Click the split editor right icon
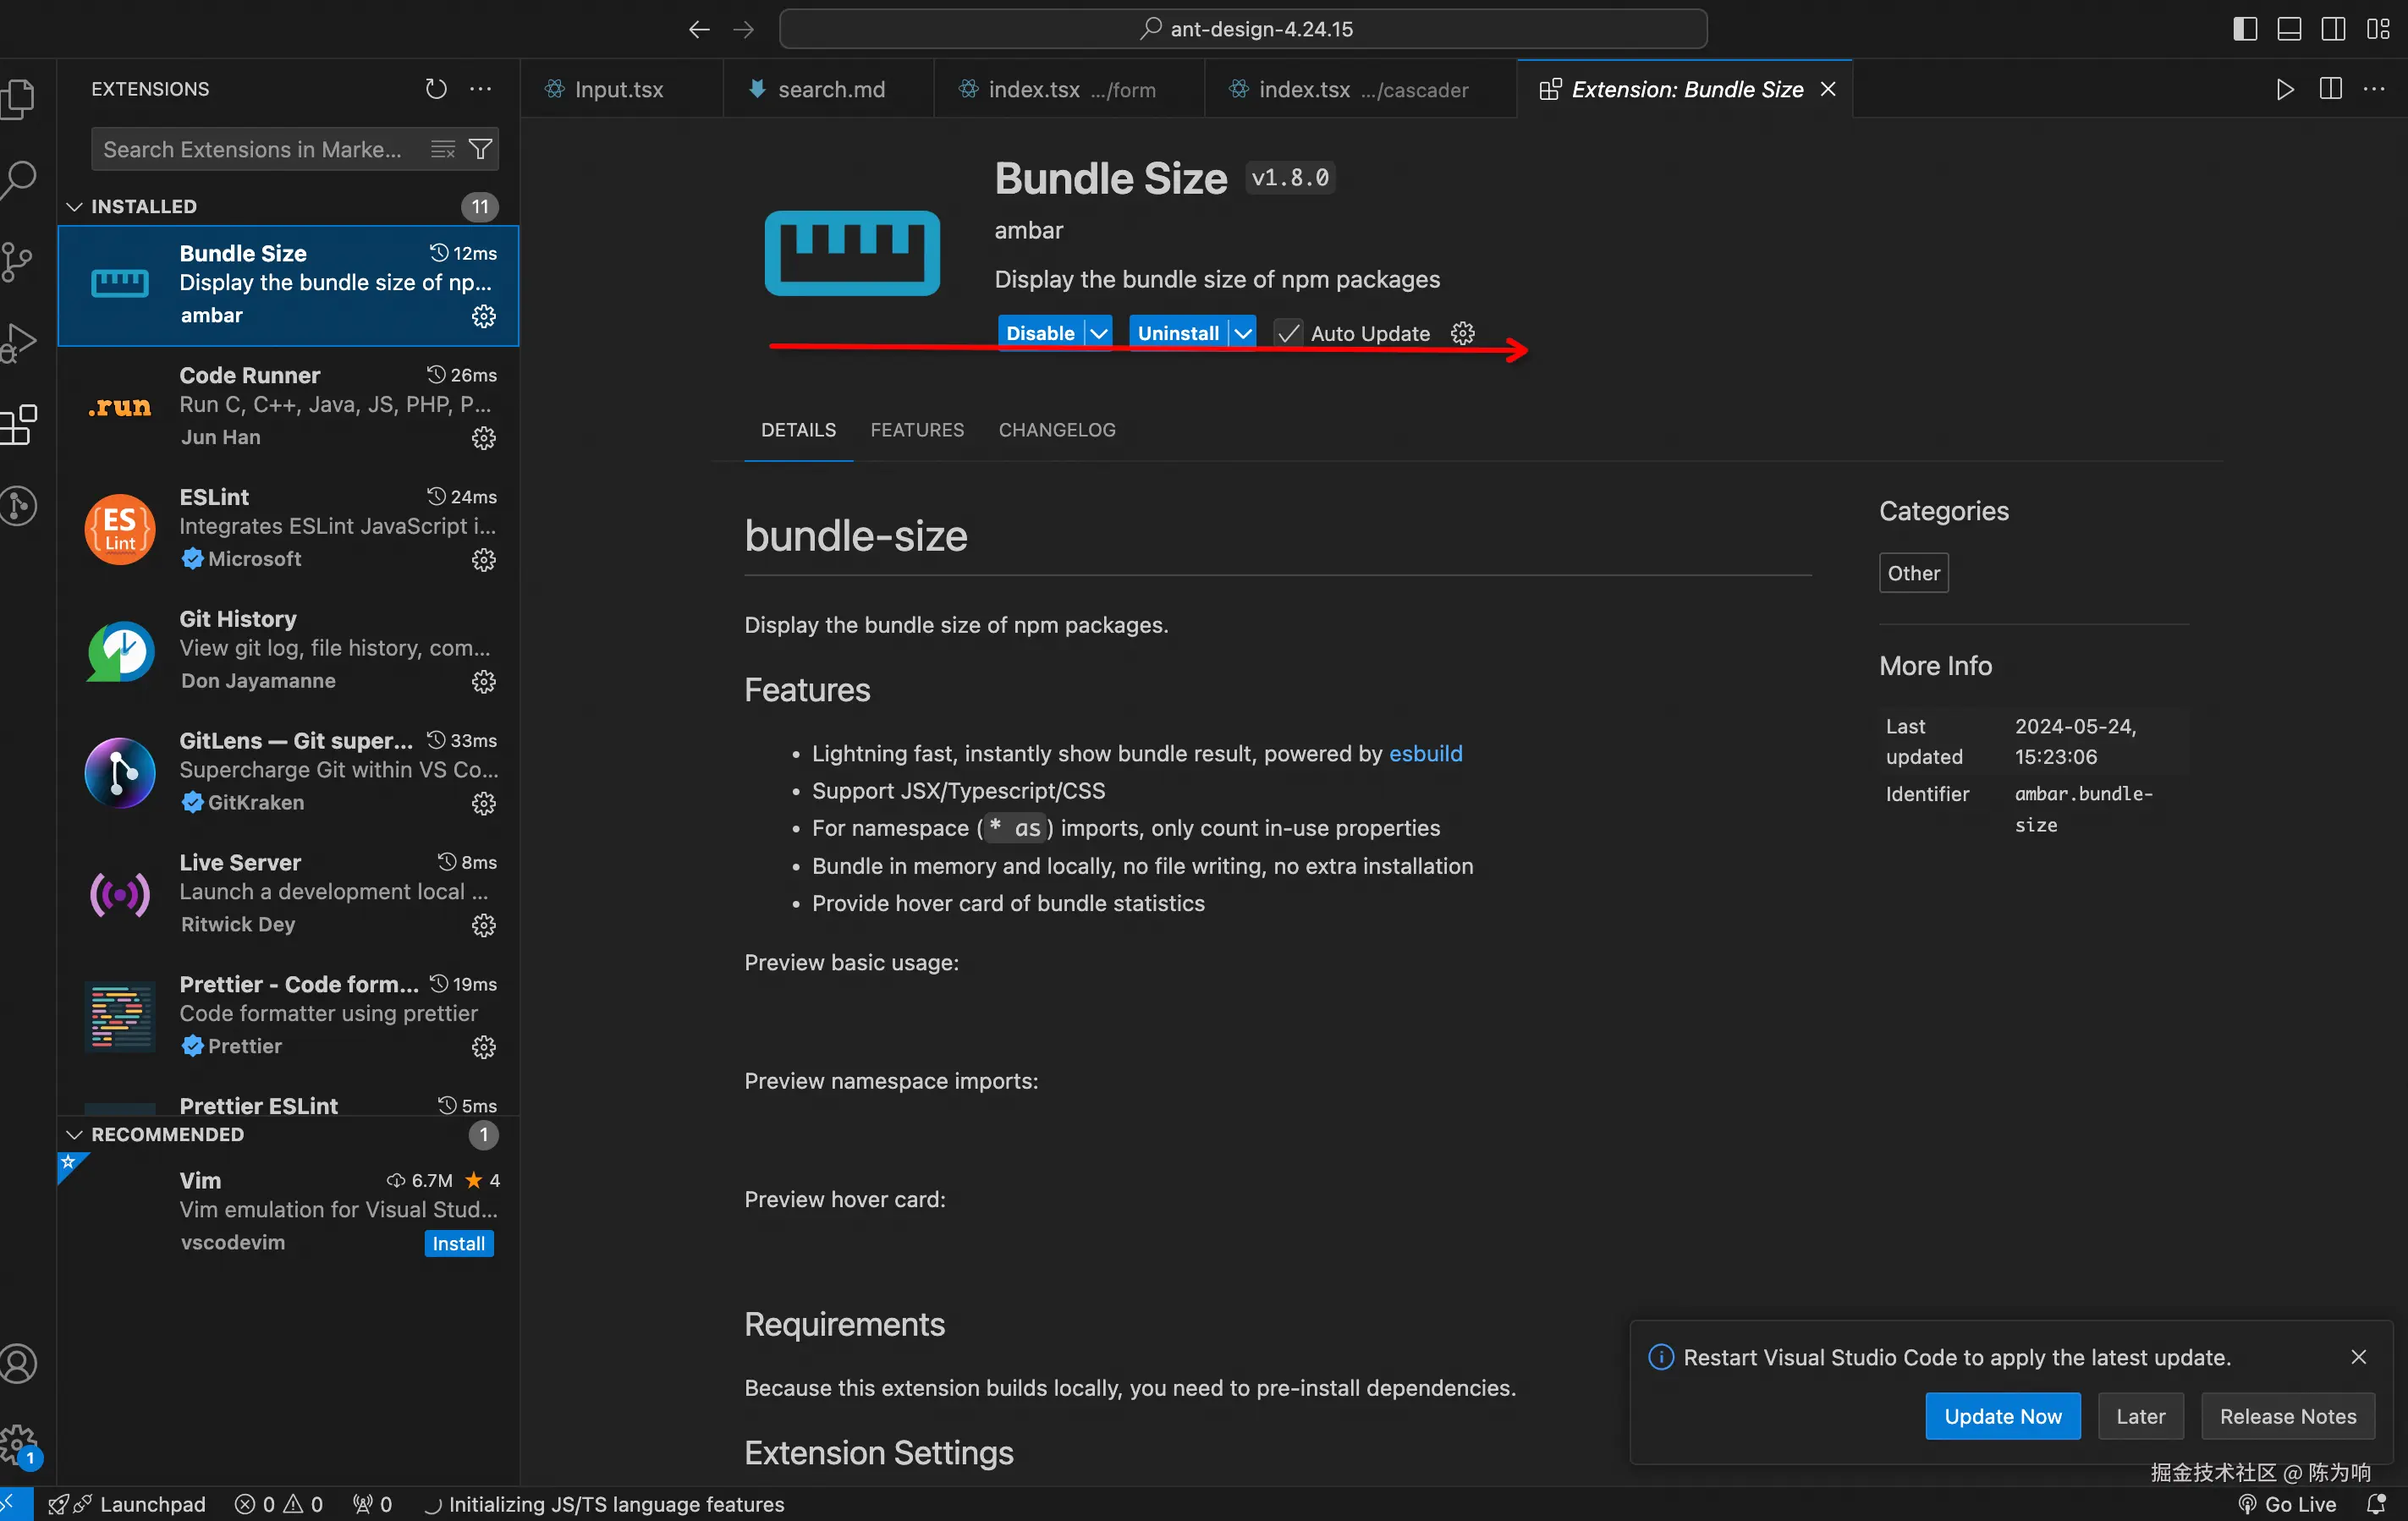The height and width of the screenshot is (1521, 2408). (x=2330, y=89)
